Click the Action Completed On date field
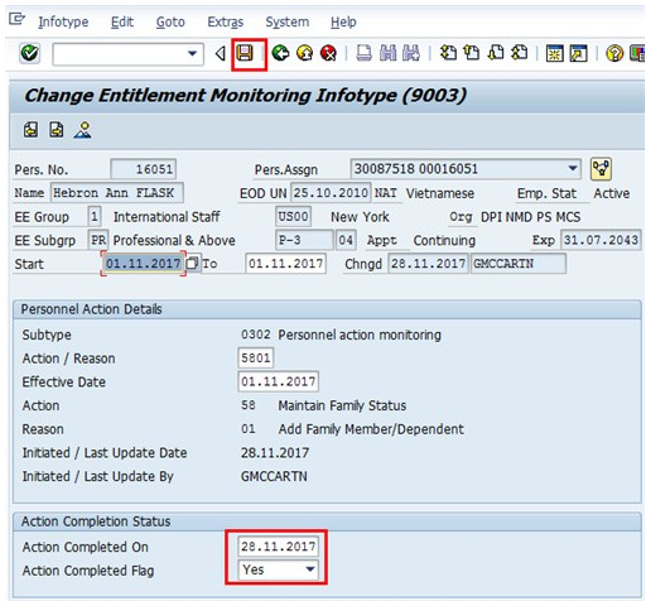645x603 pixels. [x=278, y=546]
